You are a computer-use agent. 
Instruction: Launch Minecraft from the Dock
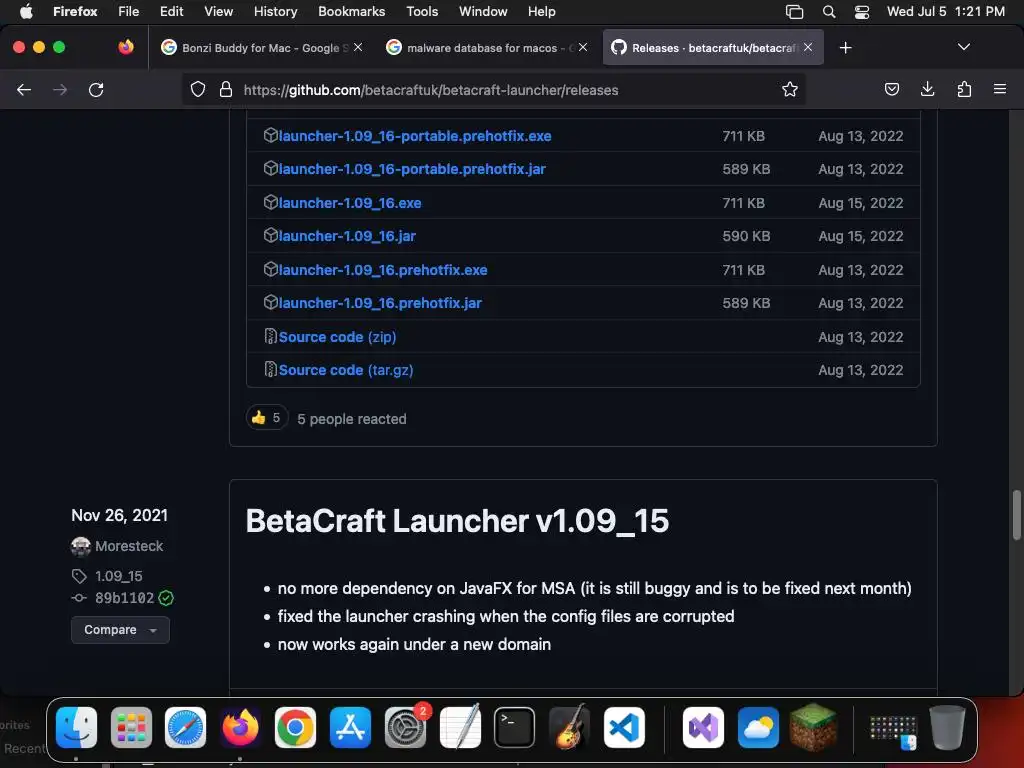pyautogui.click(x=813, y=727)
